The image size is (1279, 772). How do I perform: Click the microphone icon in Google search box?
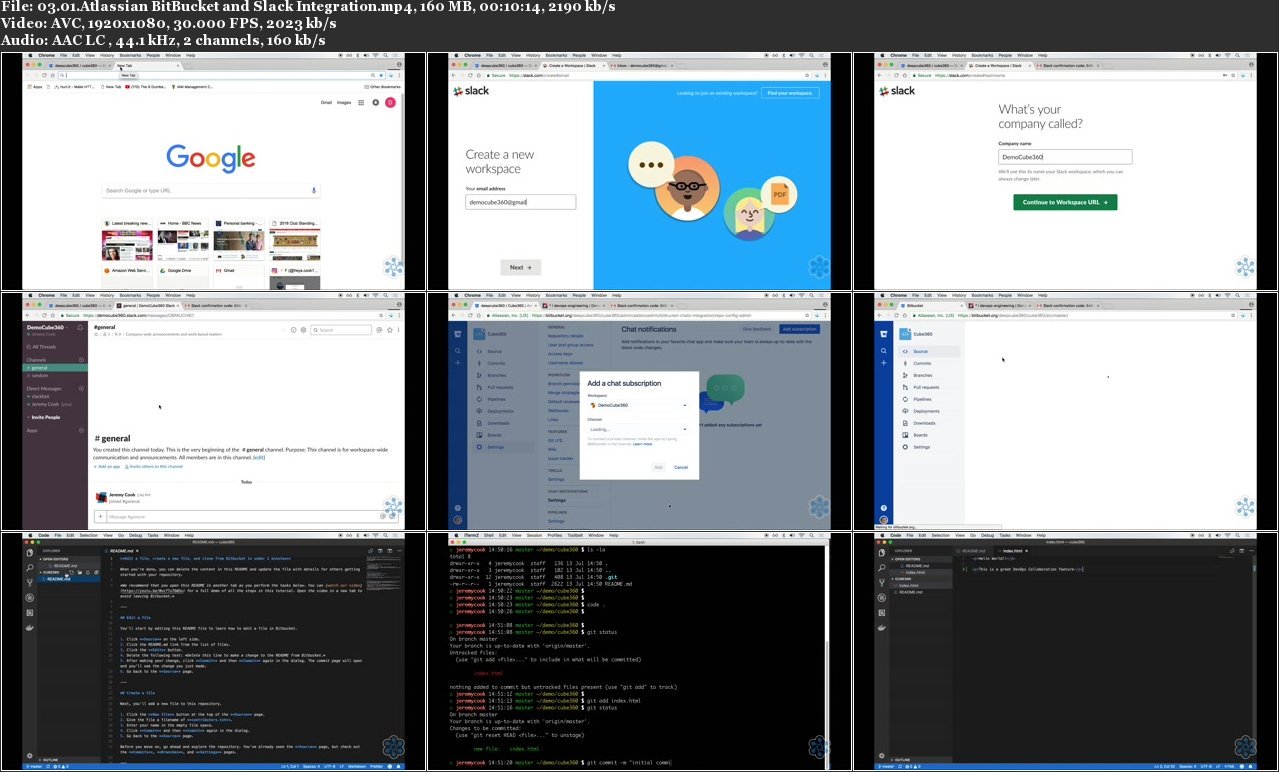pos(314,190)
